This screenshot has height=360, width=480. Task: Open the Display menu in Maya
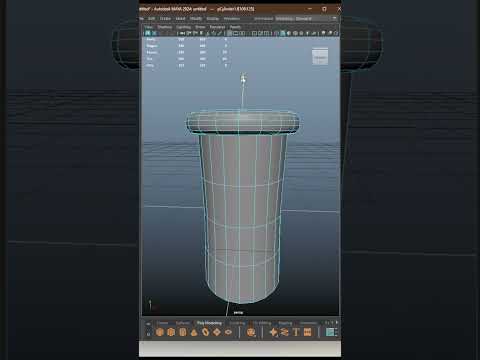(213, 19)
